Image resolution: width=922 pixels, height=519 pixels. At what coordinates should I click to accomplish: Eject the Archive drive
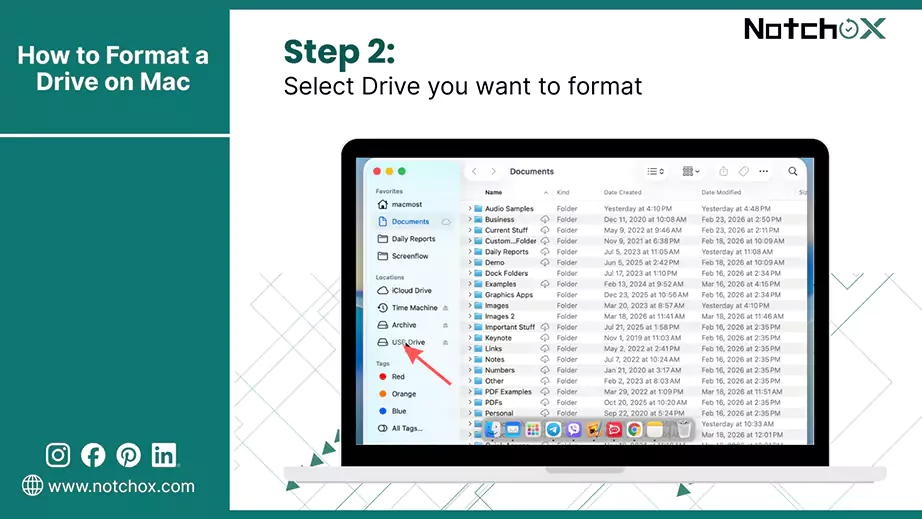point(445,325)
